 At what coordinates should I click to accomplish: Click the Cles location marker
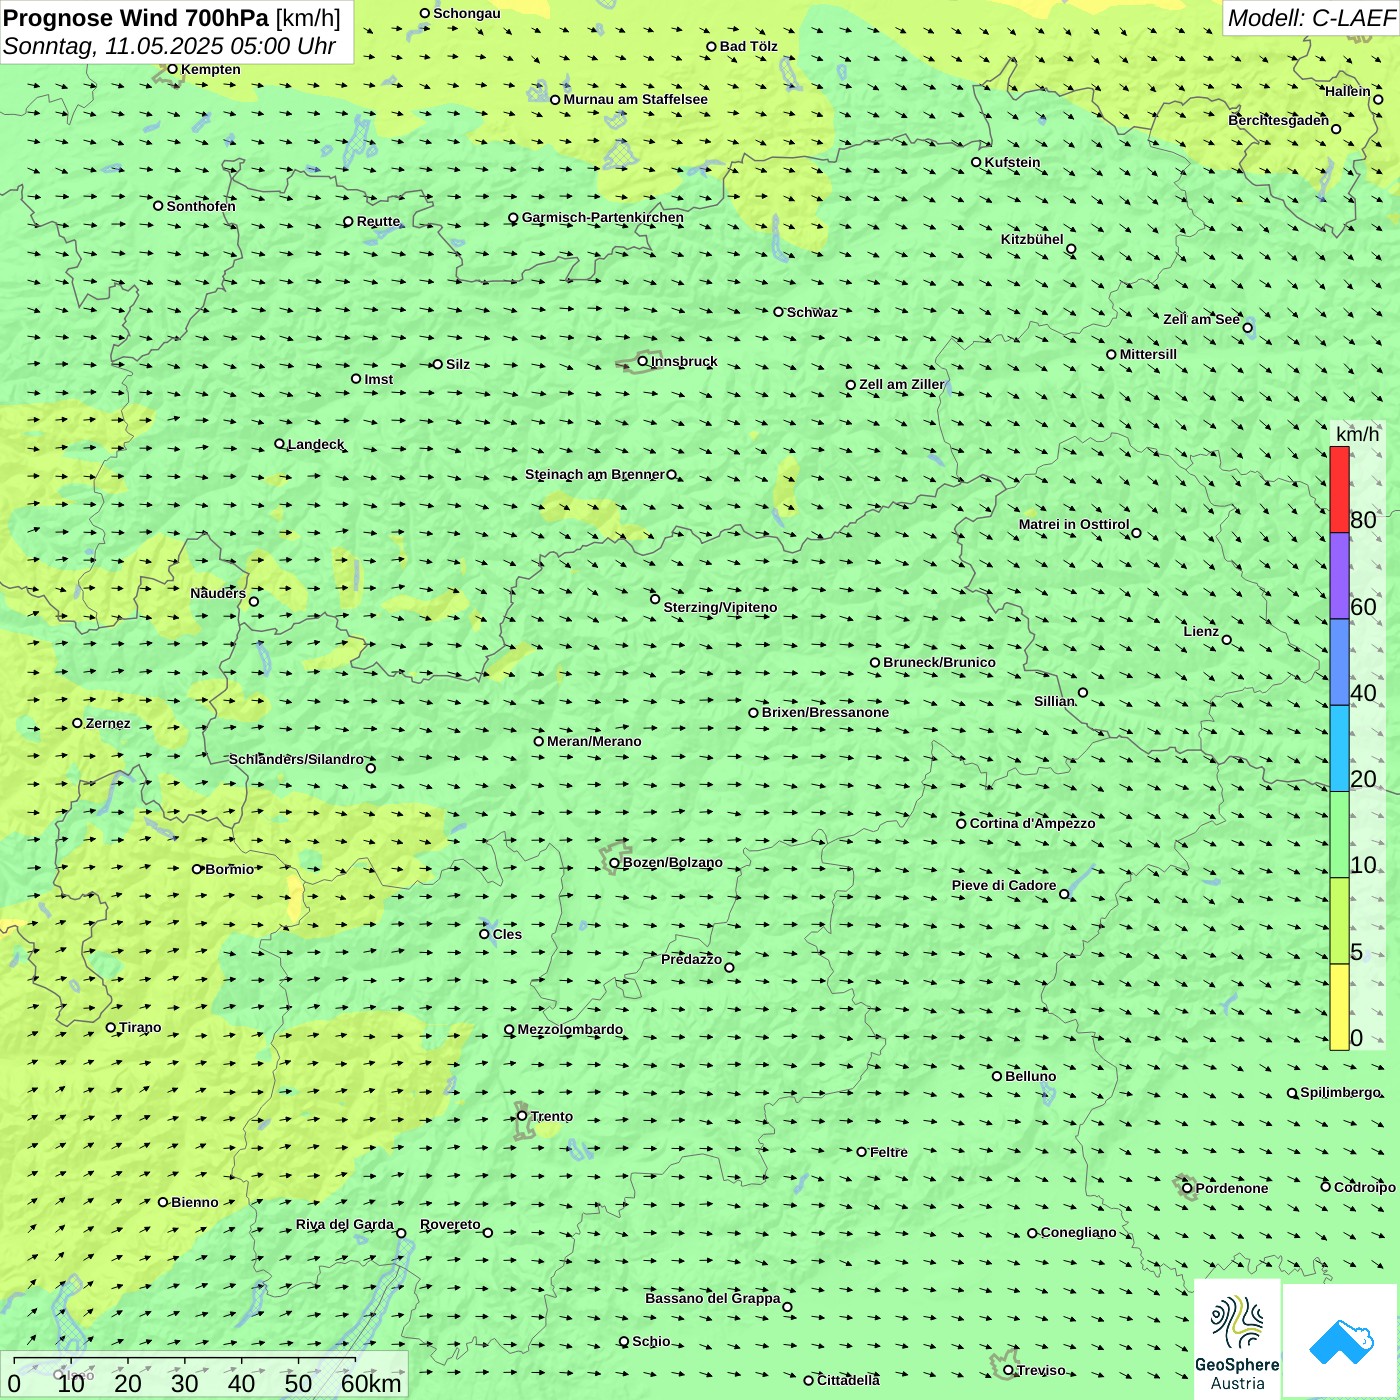point(485,934)
